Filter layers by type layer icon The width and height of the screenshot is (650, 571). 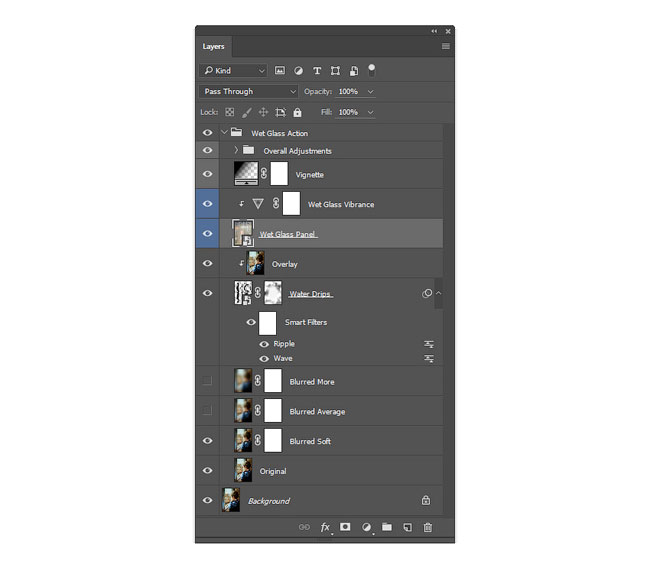pyautogui.click(x=317, y=71)
